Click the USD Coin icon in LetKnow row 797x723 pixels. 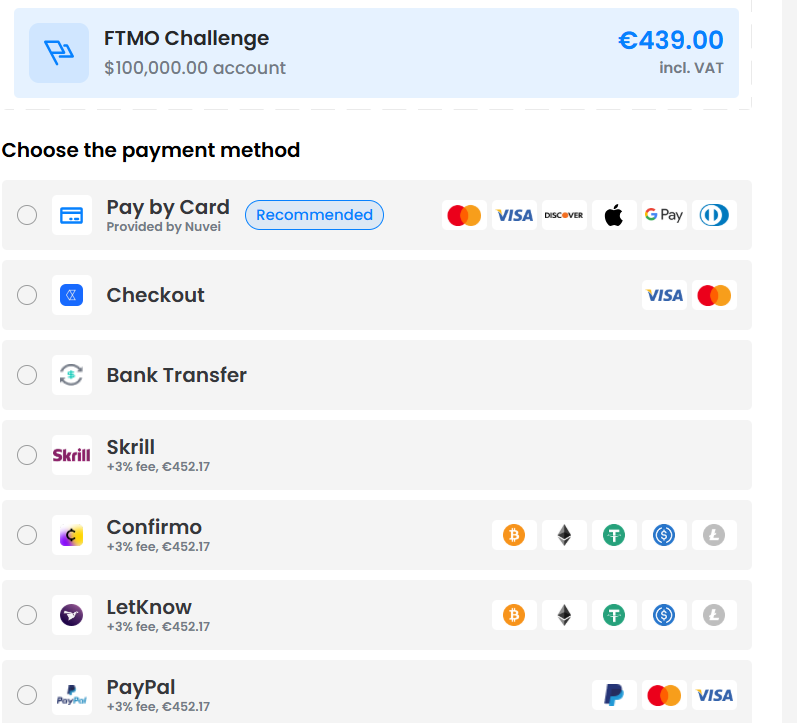tap(664, 615)
